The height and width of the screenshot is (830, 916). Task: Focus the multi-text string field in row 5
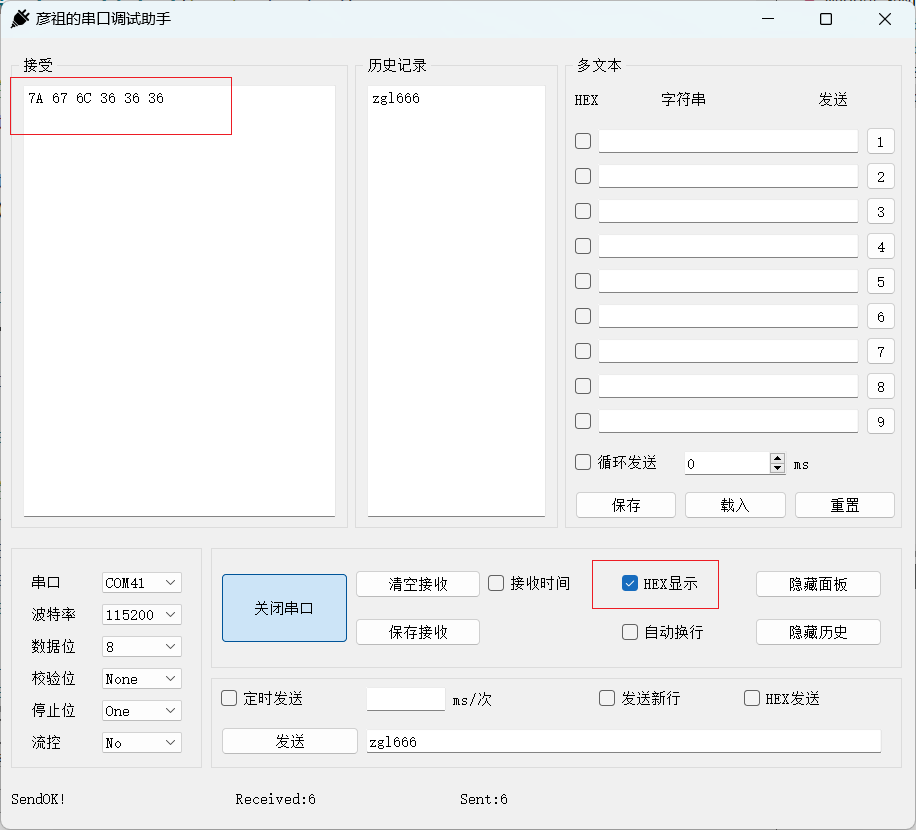point(728,282)
